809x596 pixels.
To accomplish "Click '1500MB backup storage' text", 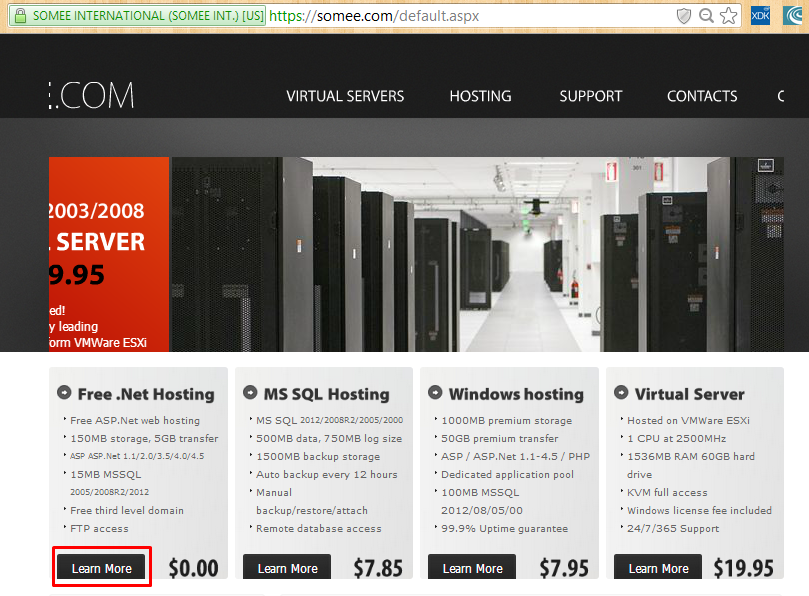I will click(x=318, y=457).
